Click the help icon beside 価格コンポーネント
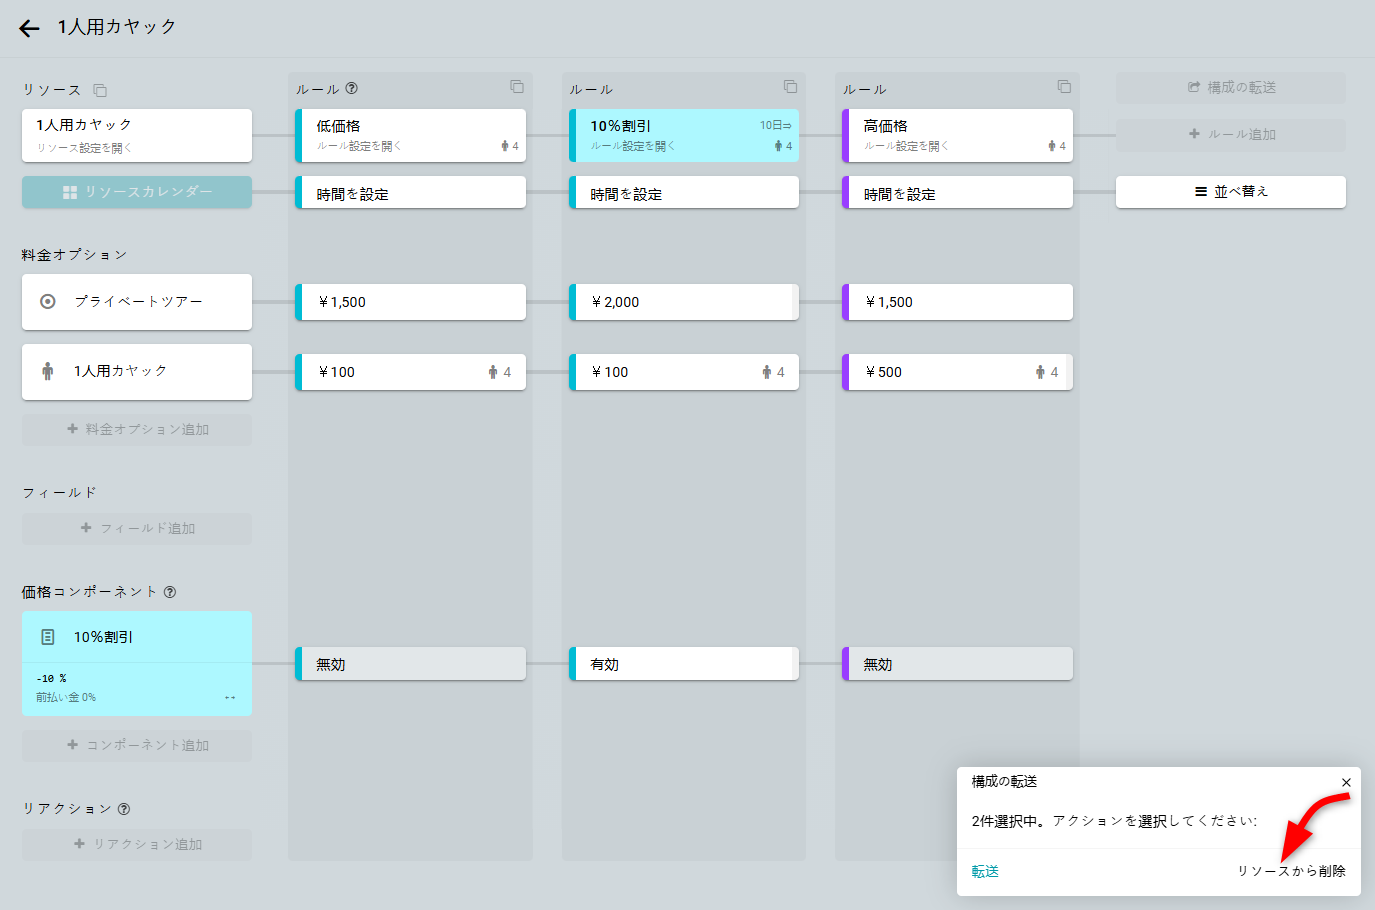 click(170, 592)
